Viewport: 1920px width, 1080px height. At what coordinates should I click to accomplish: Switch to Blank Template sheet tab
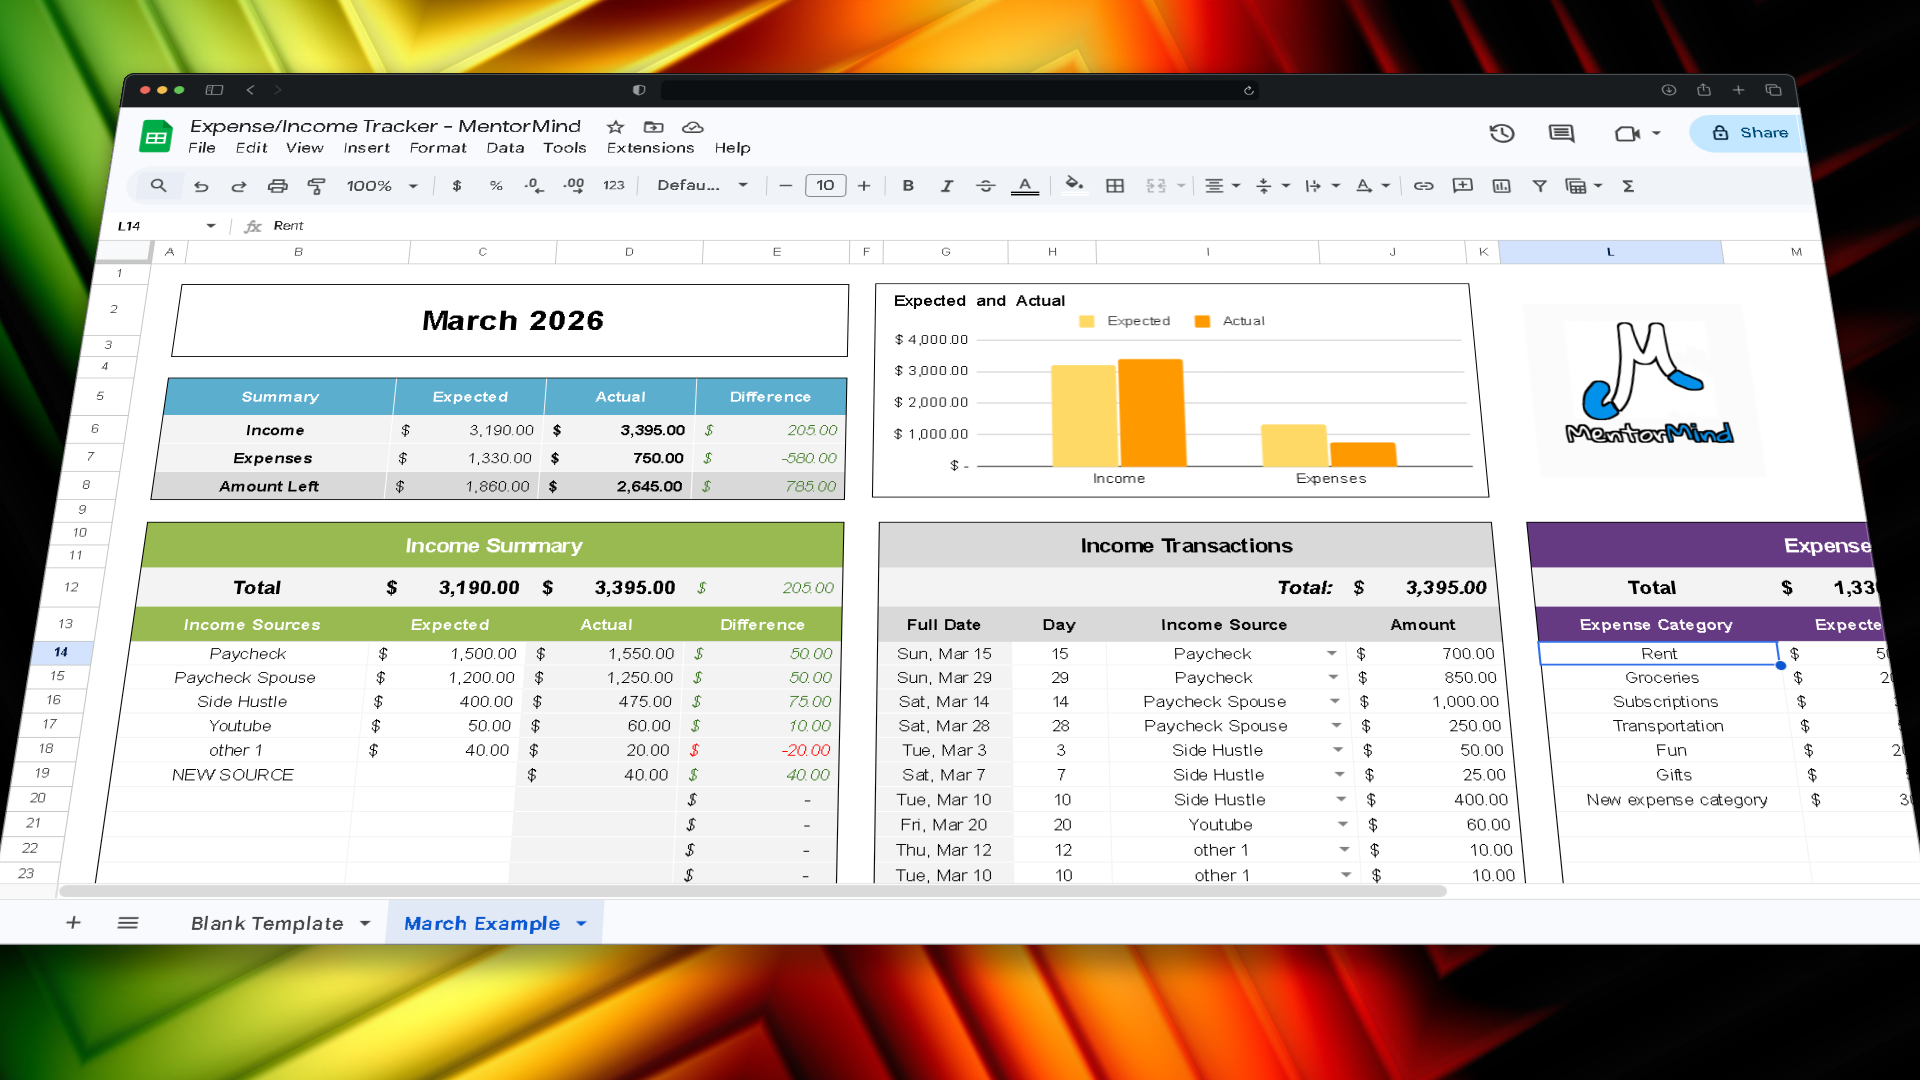267,924
